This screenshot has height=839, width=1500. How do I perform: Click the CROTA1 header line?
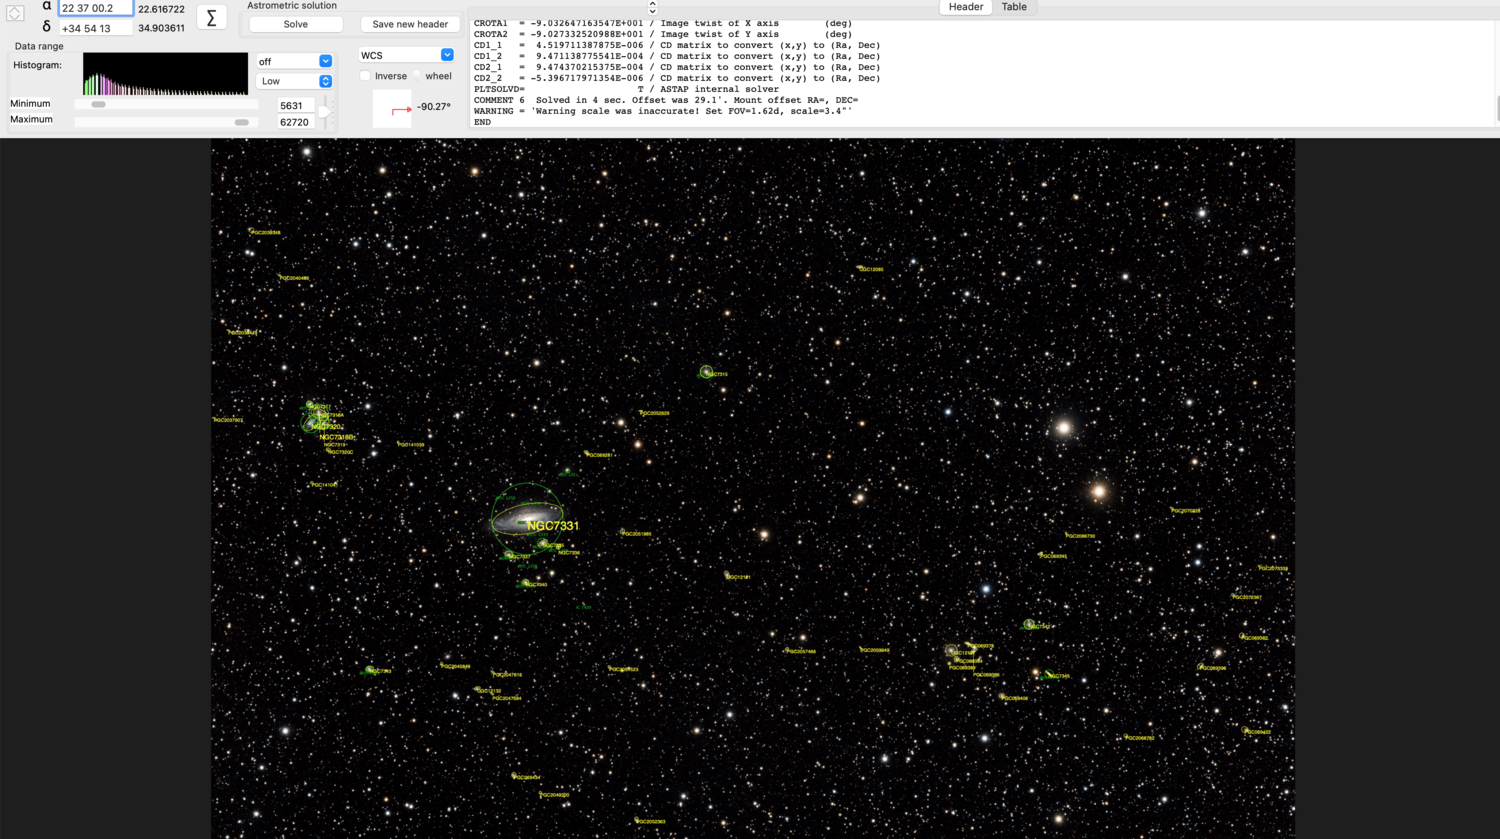[x=663, y=23]
